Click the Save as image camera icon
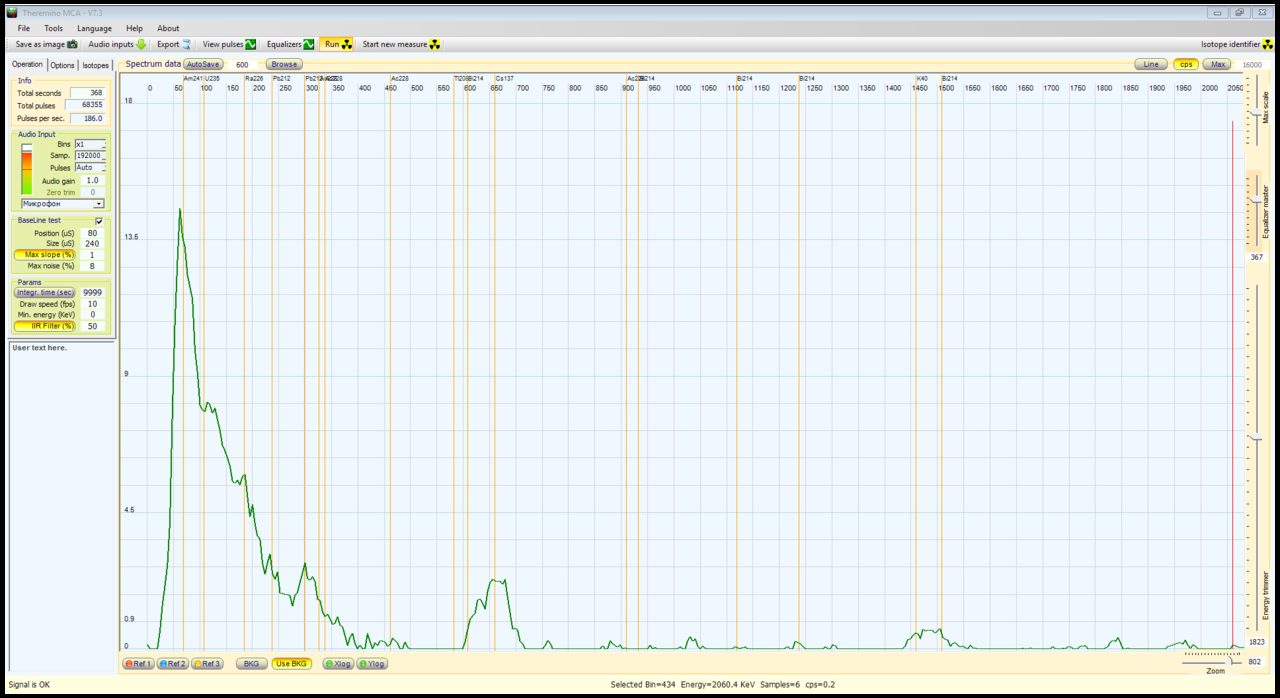Image resolution: width=1280 pixels, height=698 pixels. (72, 44)
